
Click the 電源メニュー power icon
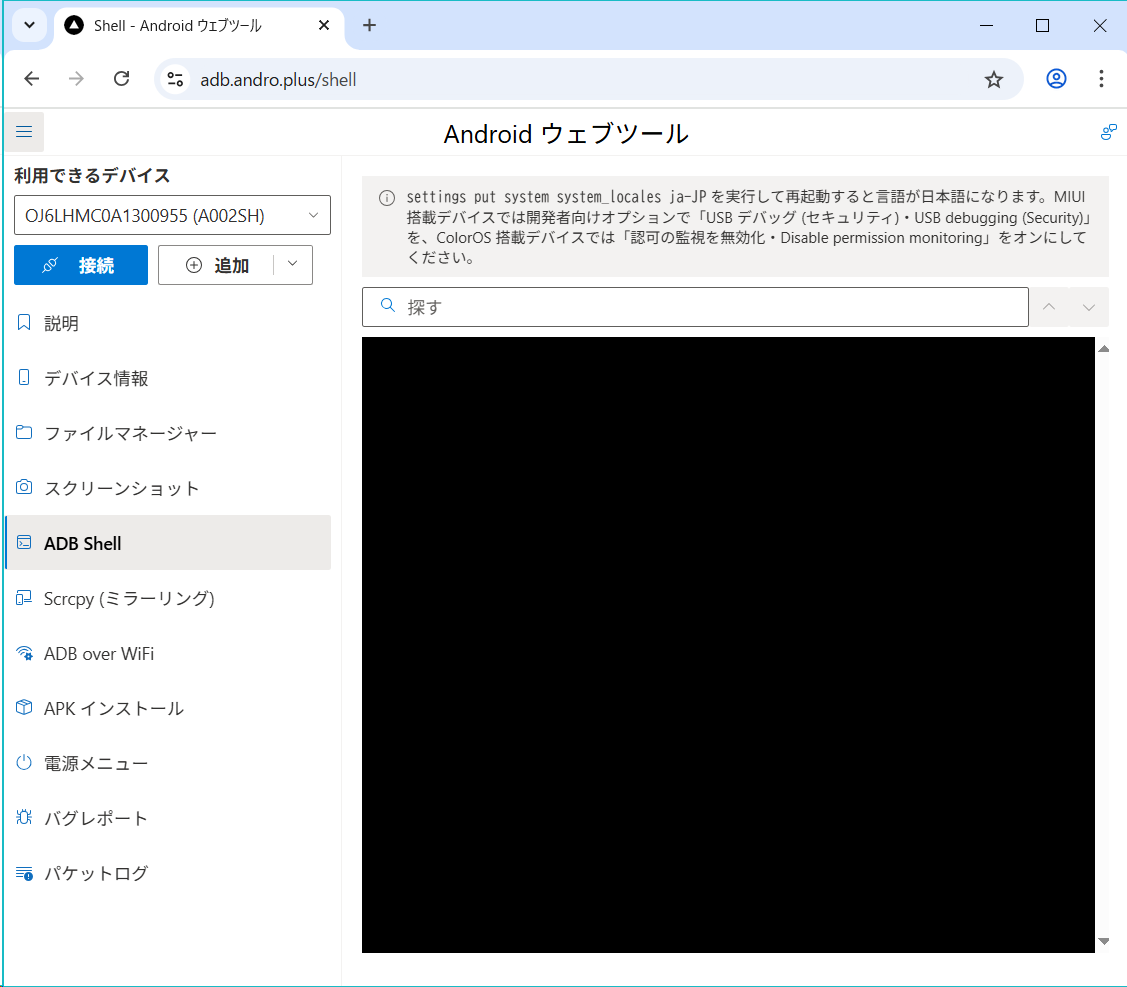click(24, 763)
